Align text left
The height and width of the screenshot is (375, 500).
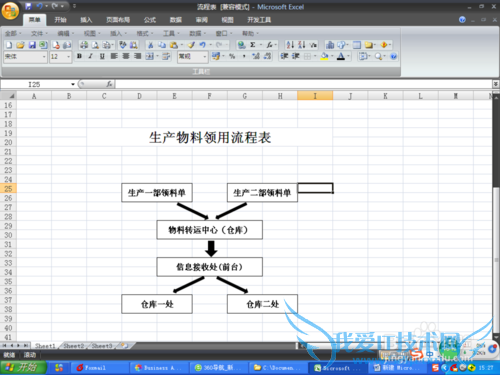[114, 56]
